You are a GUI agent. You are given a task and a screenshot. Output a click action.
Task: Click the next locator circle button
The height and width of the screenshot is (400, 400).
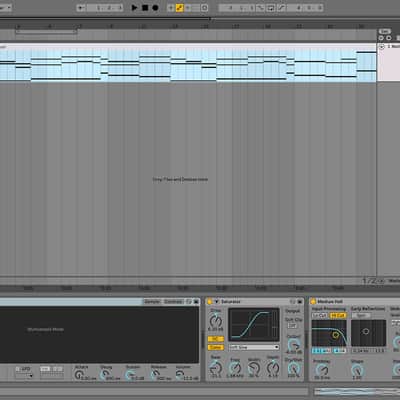click(389, 38)
